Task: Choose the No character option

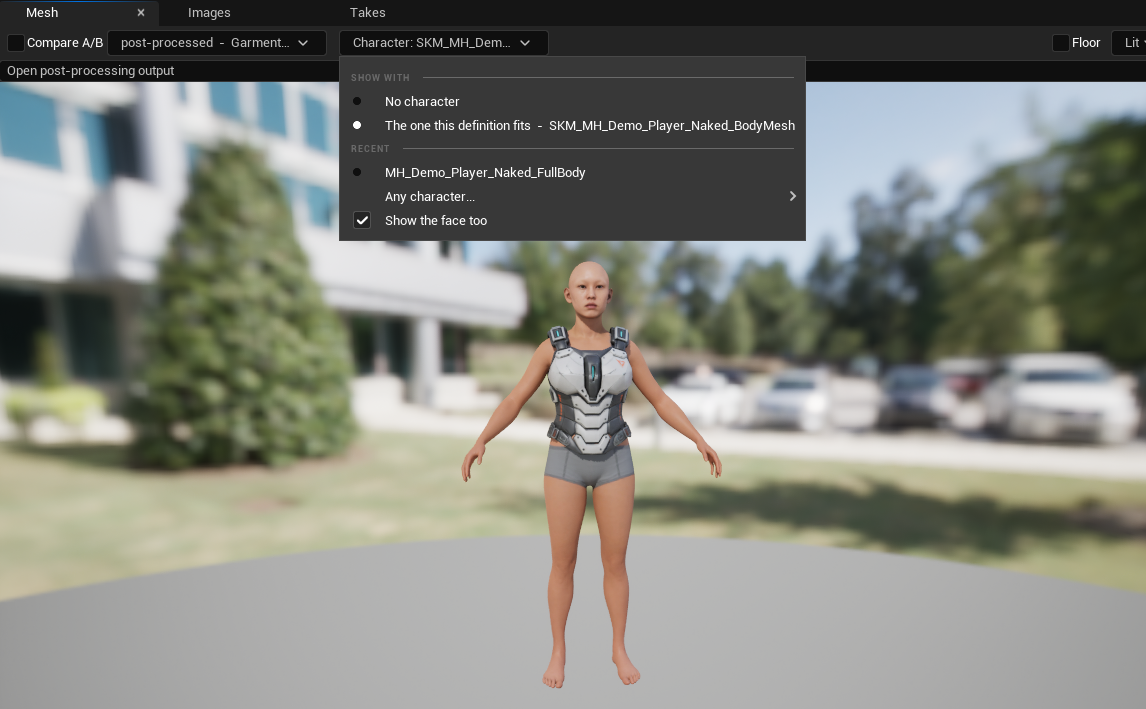Action: click(572, 102)
